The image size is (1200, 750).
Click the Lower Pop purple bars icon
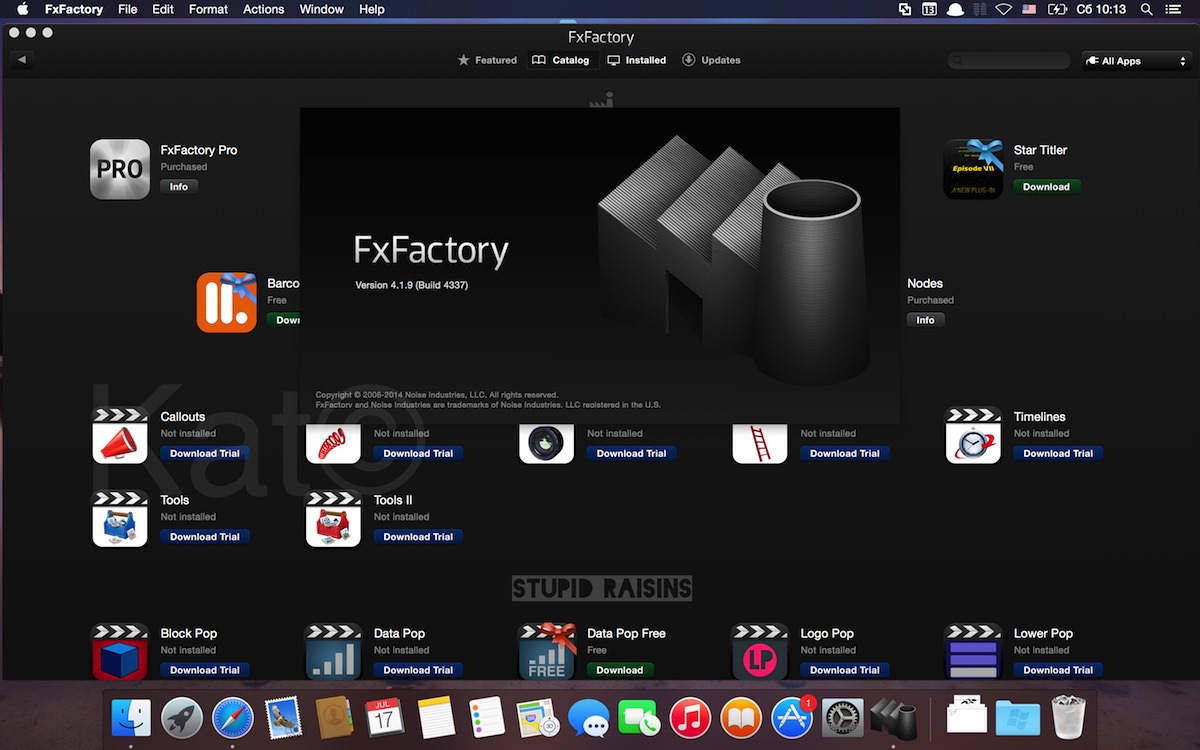click(973, 652)
